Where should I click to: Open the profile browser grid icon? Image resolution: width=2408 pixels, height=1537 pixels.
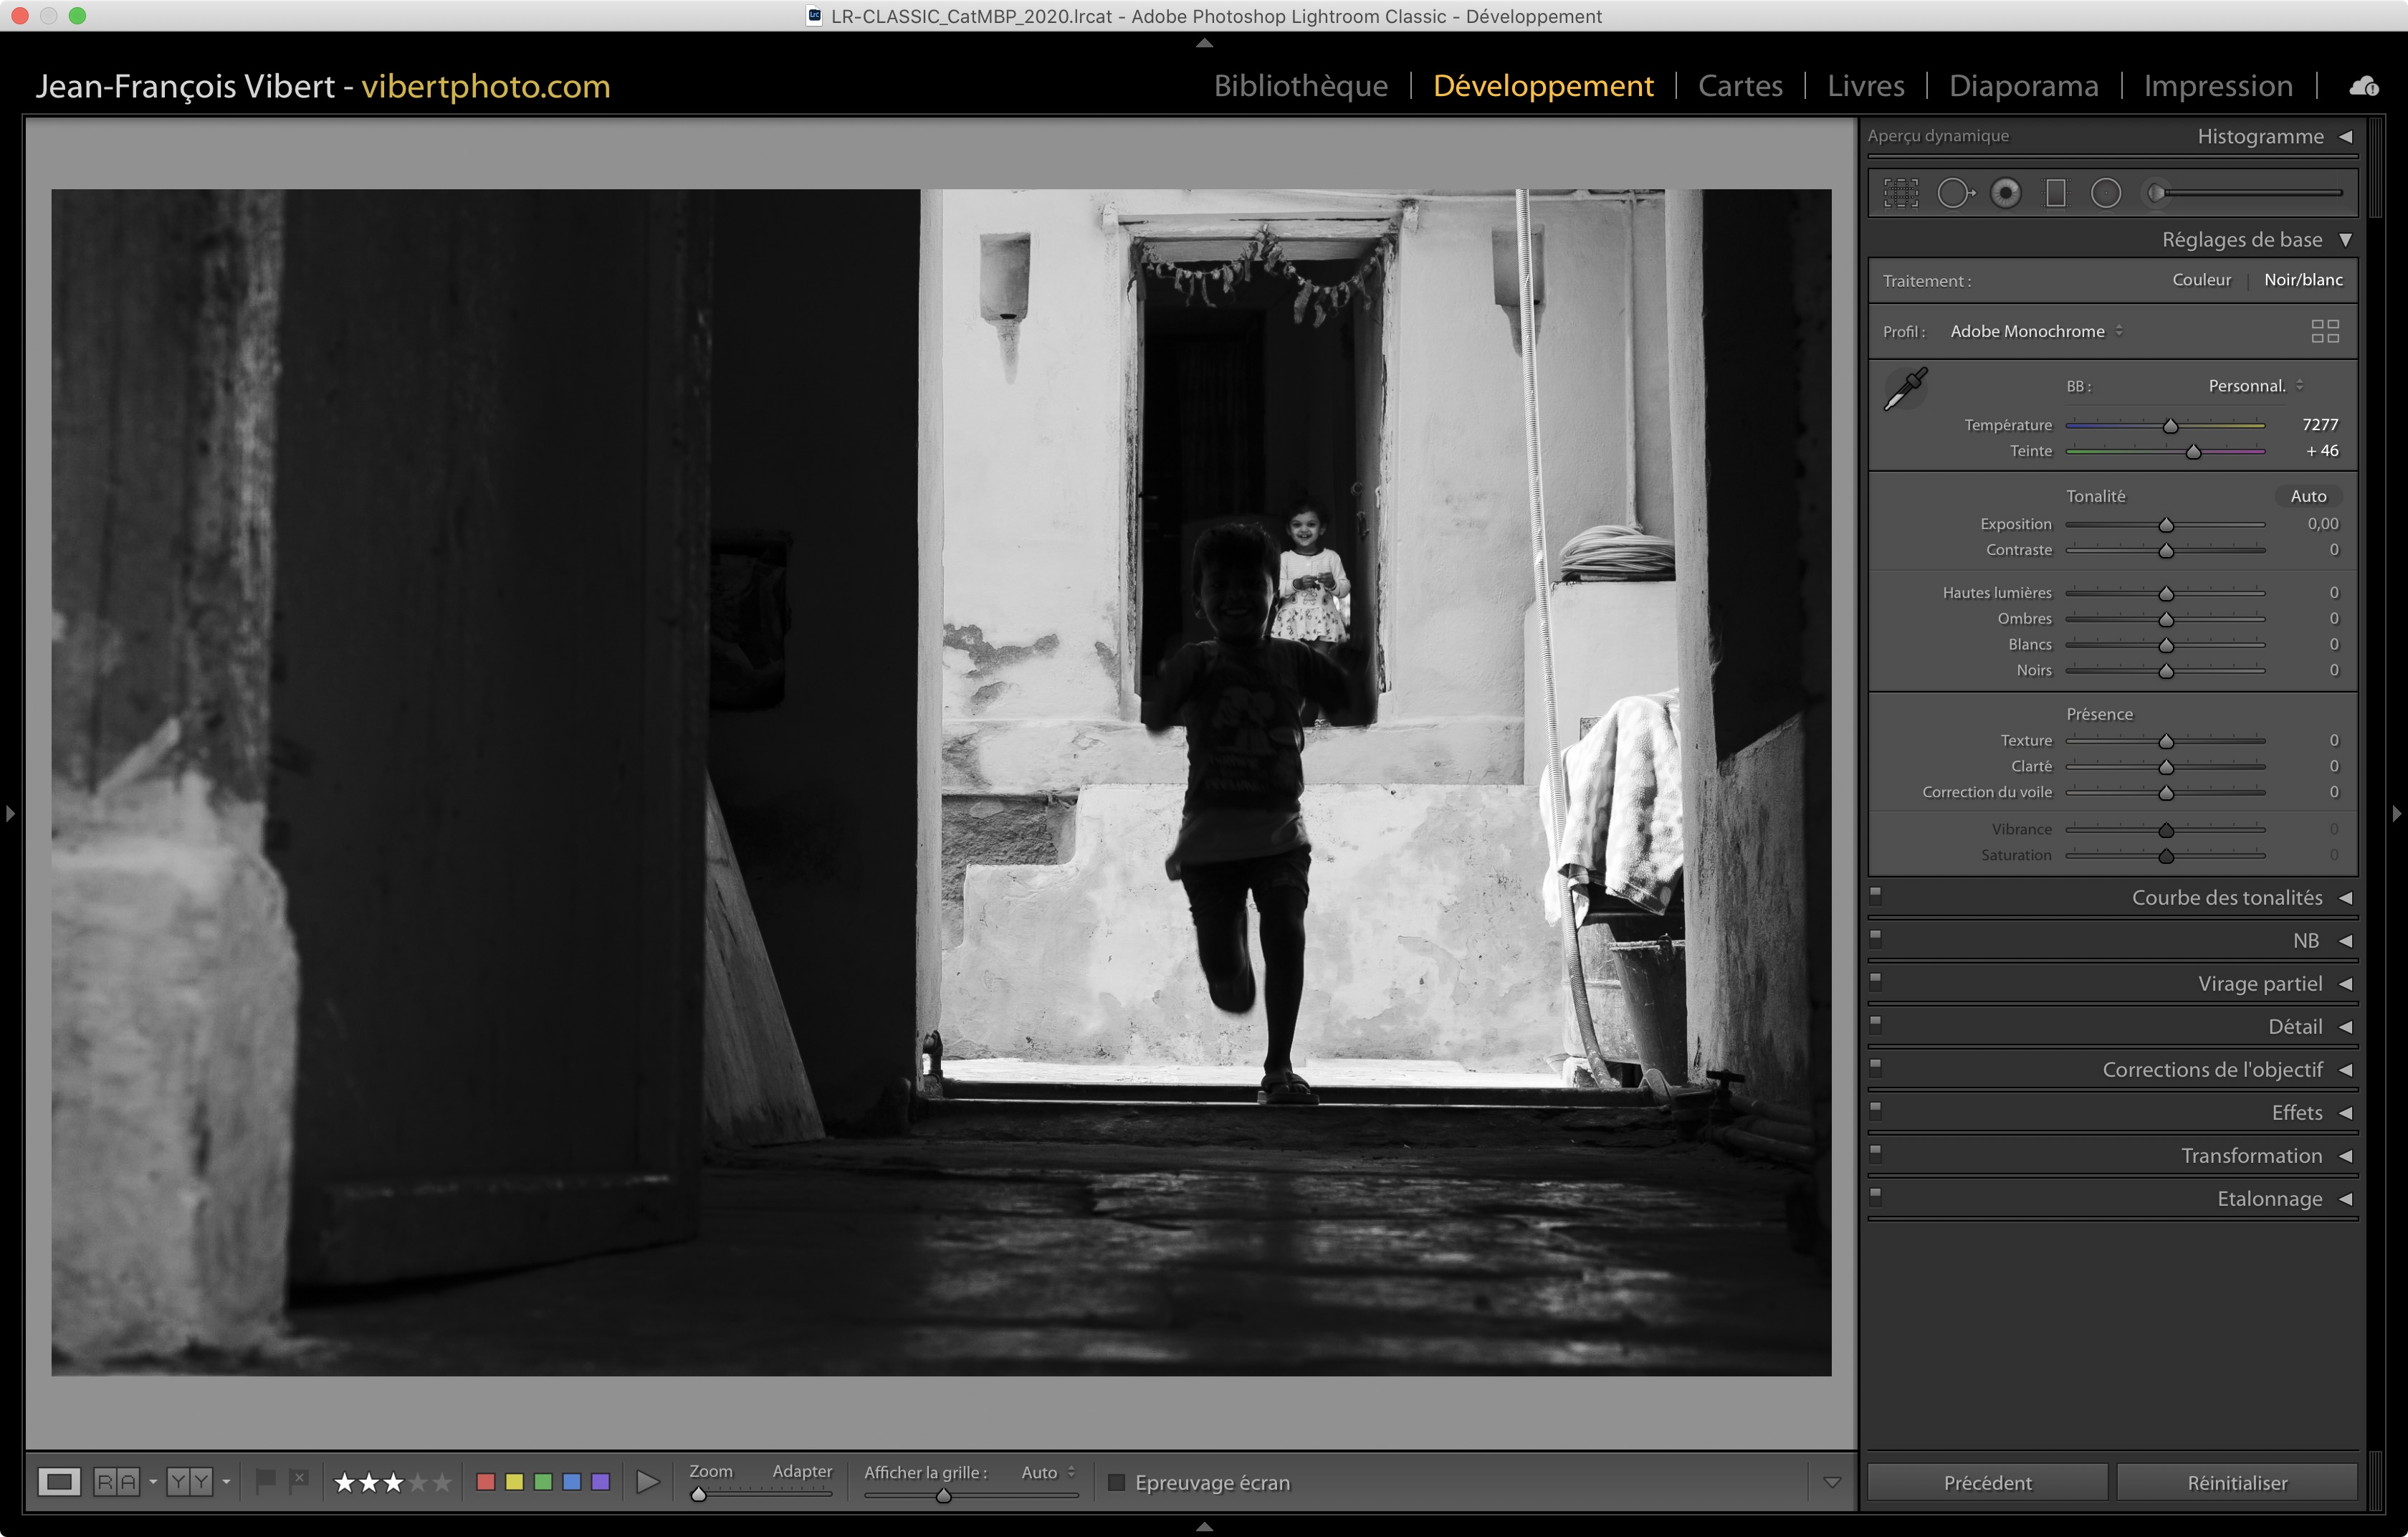2325,331
